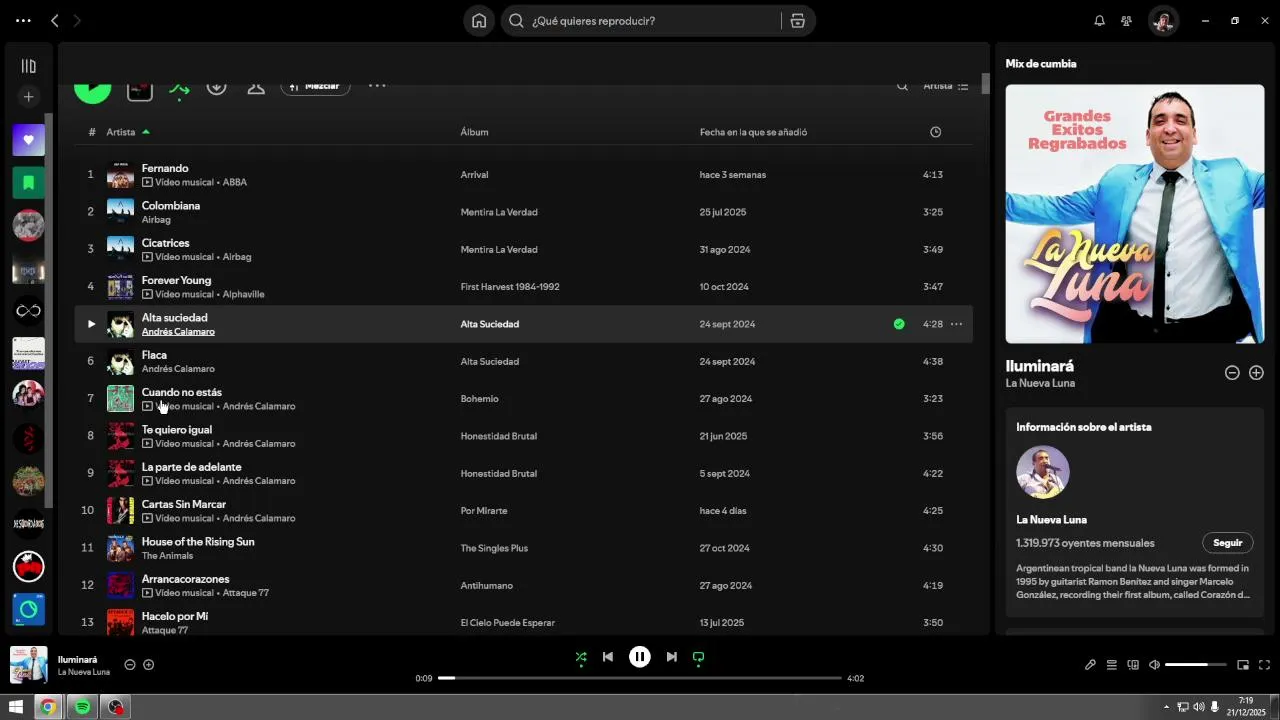Image resolution: width=1280 pixels, height=720 pixels.
Task: Download the playlist with the arrow icon
Action: point(216,87)
